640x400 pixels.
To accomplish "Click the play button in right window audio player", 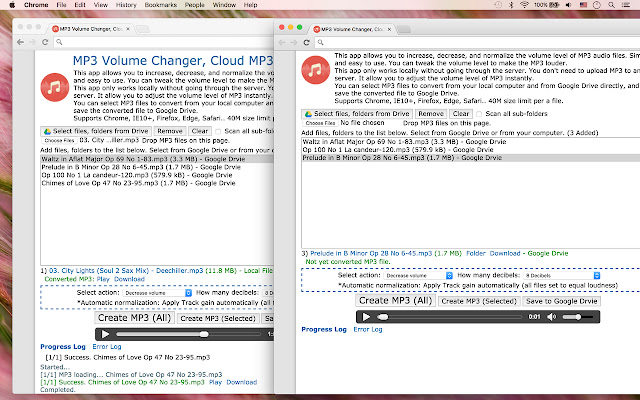I will pos(366,317).
